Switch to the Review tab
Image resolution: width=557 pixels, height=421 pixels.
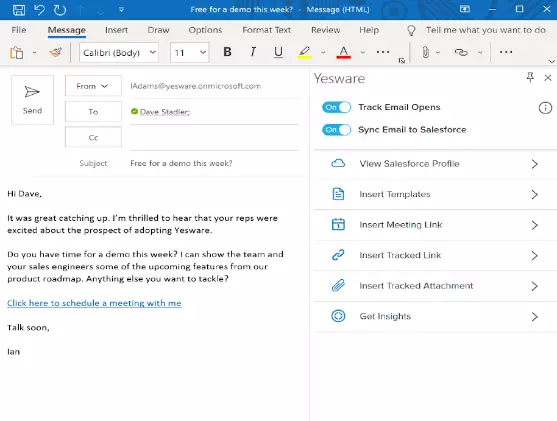[326, 30]
